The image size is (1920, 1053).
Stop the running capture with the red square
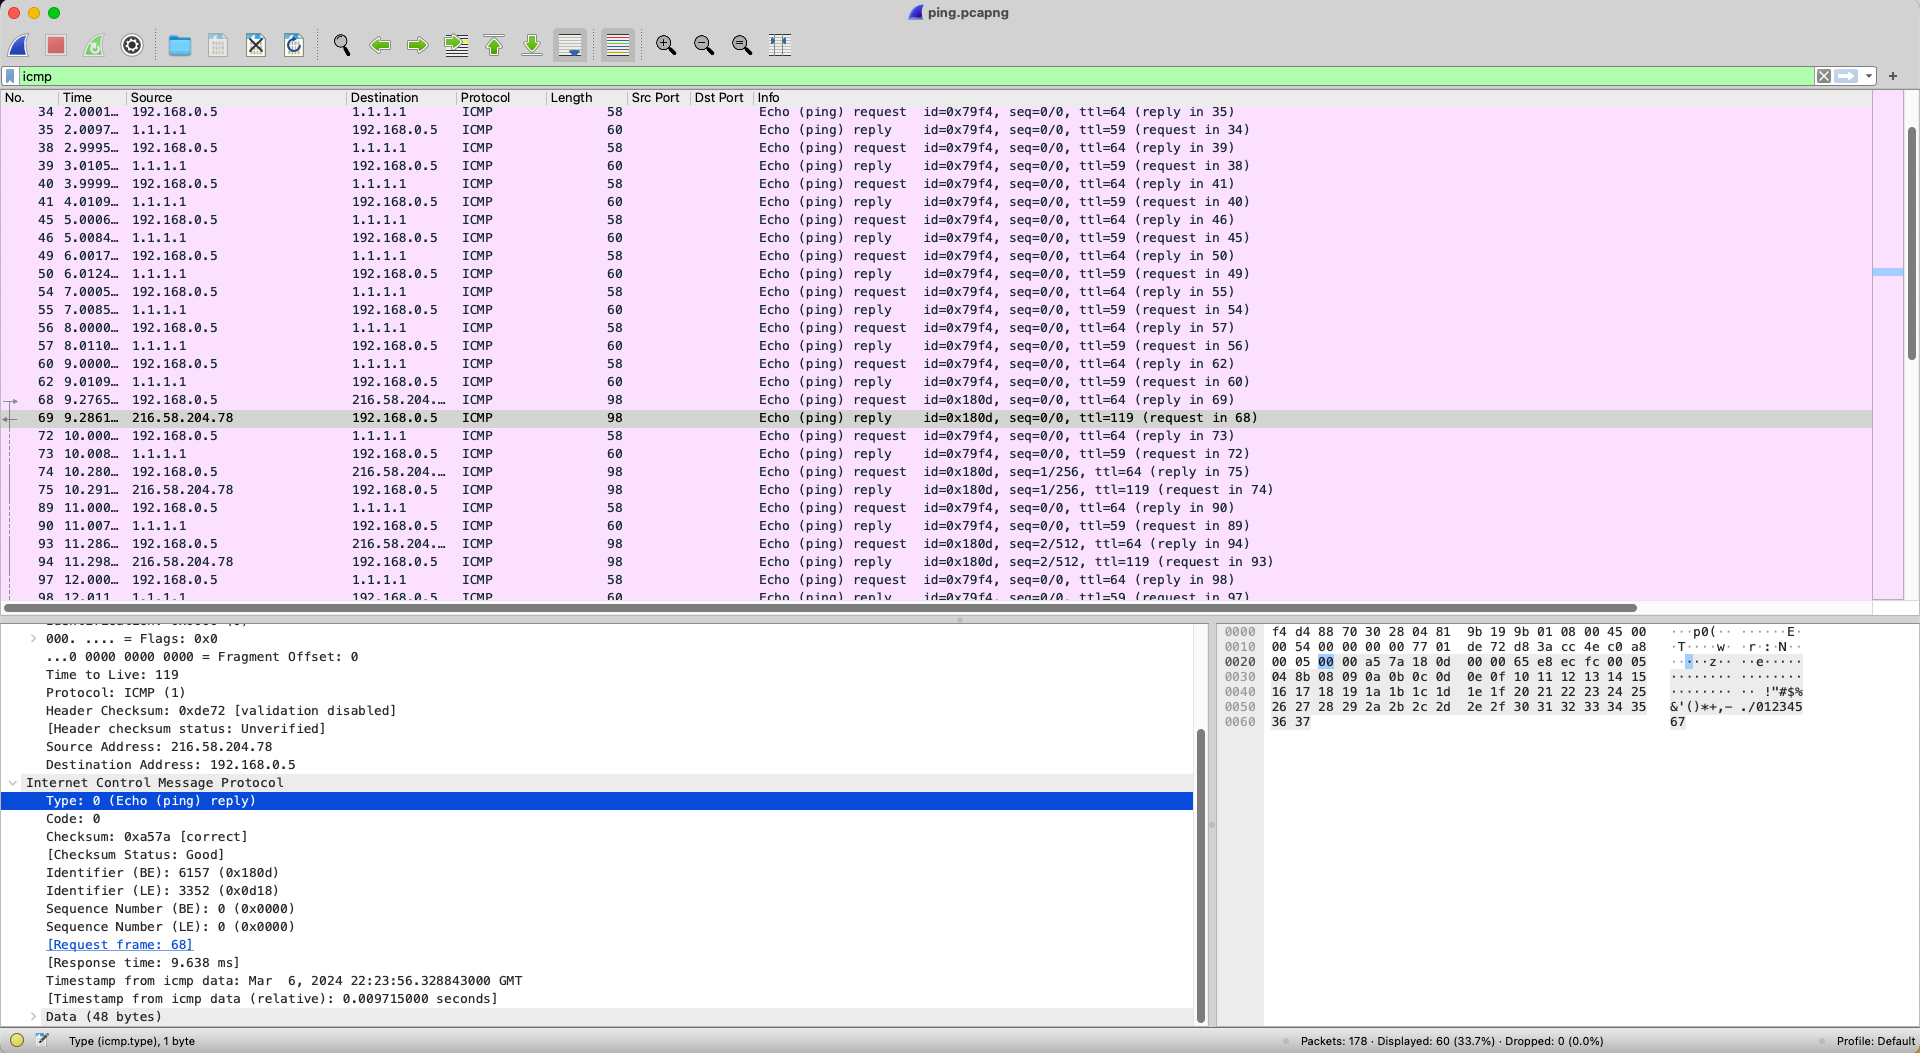coord(56,45)
